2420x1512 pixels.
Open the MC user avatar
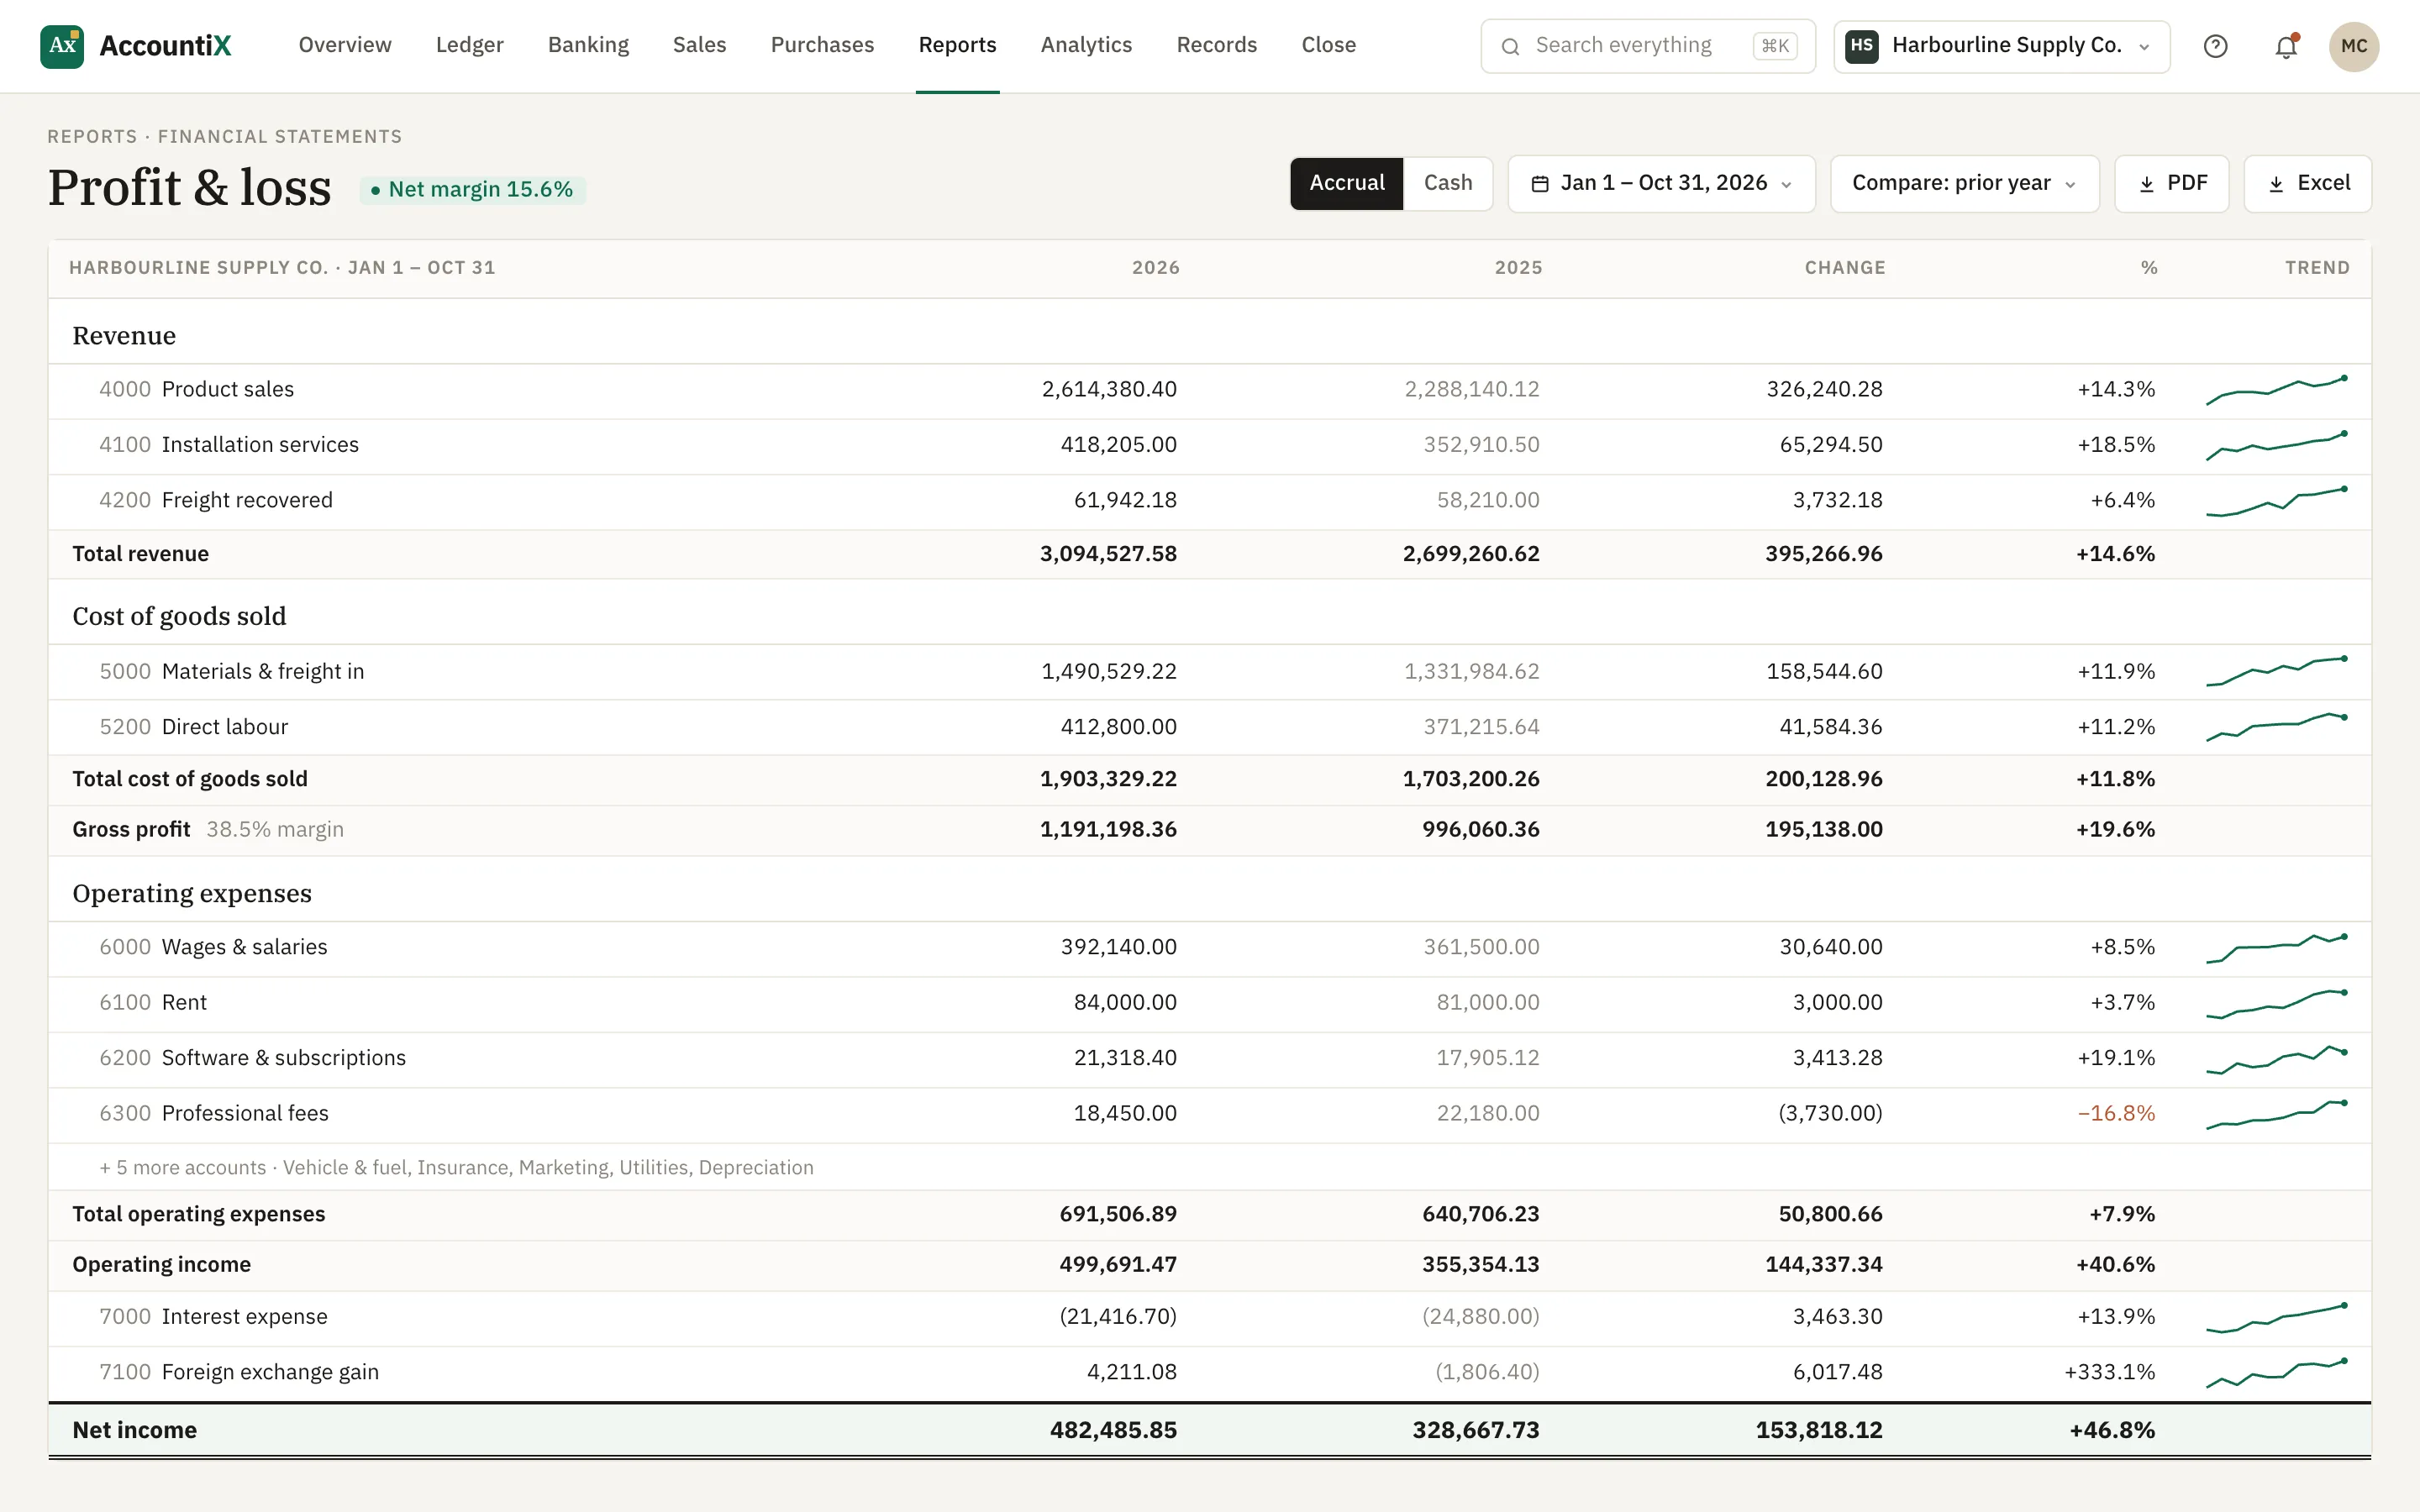pos(2354,46)
